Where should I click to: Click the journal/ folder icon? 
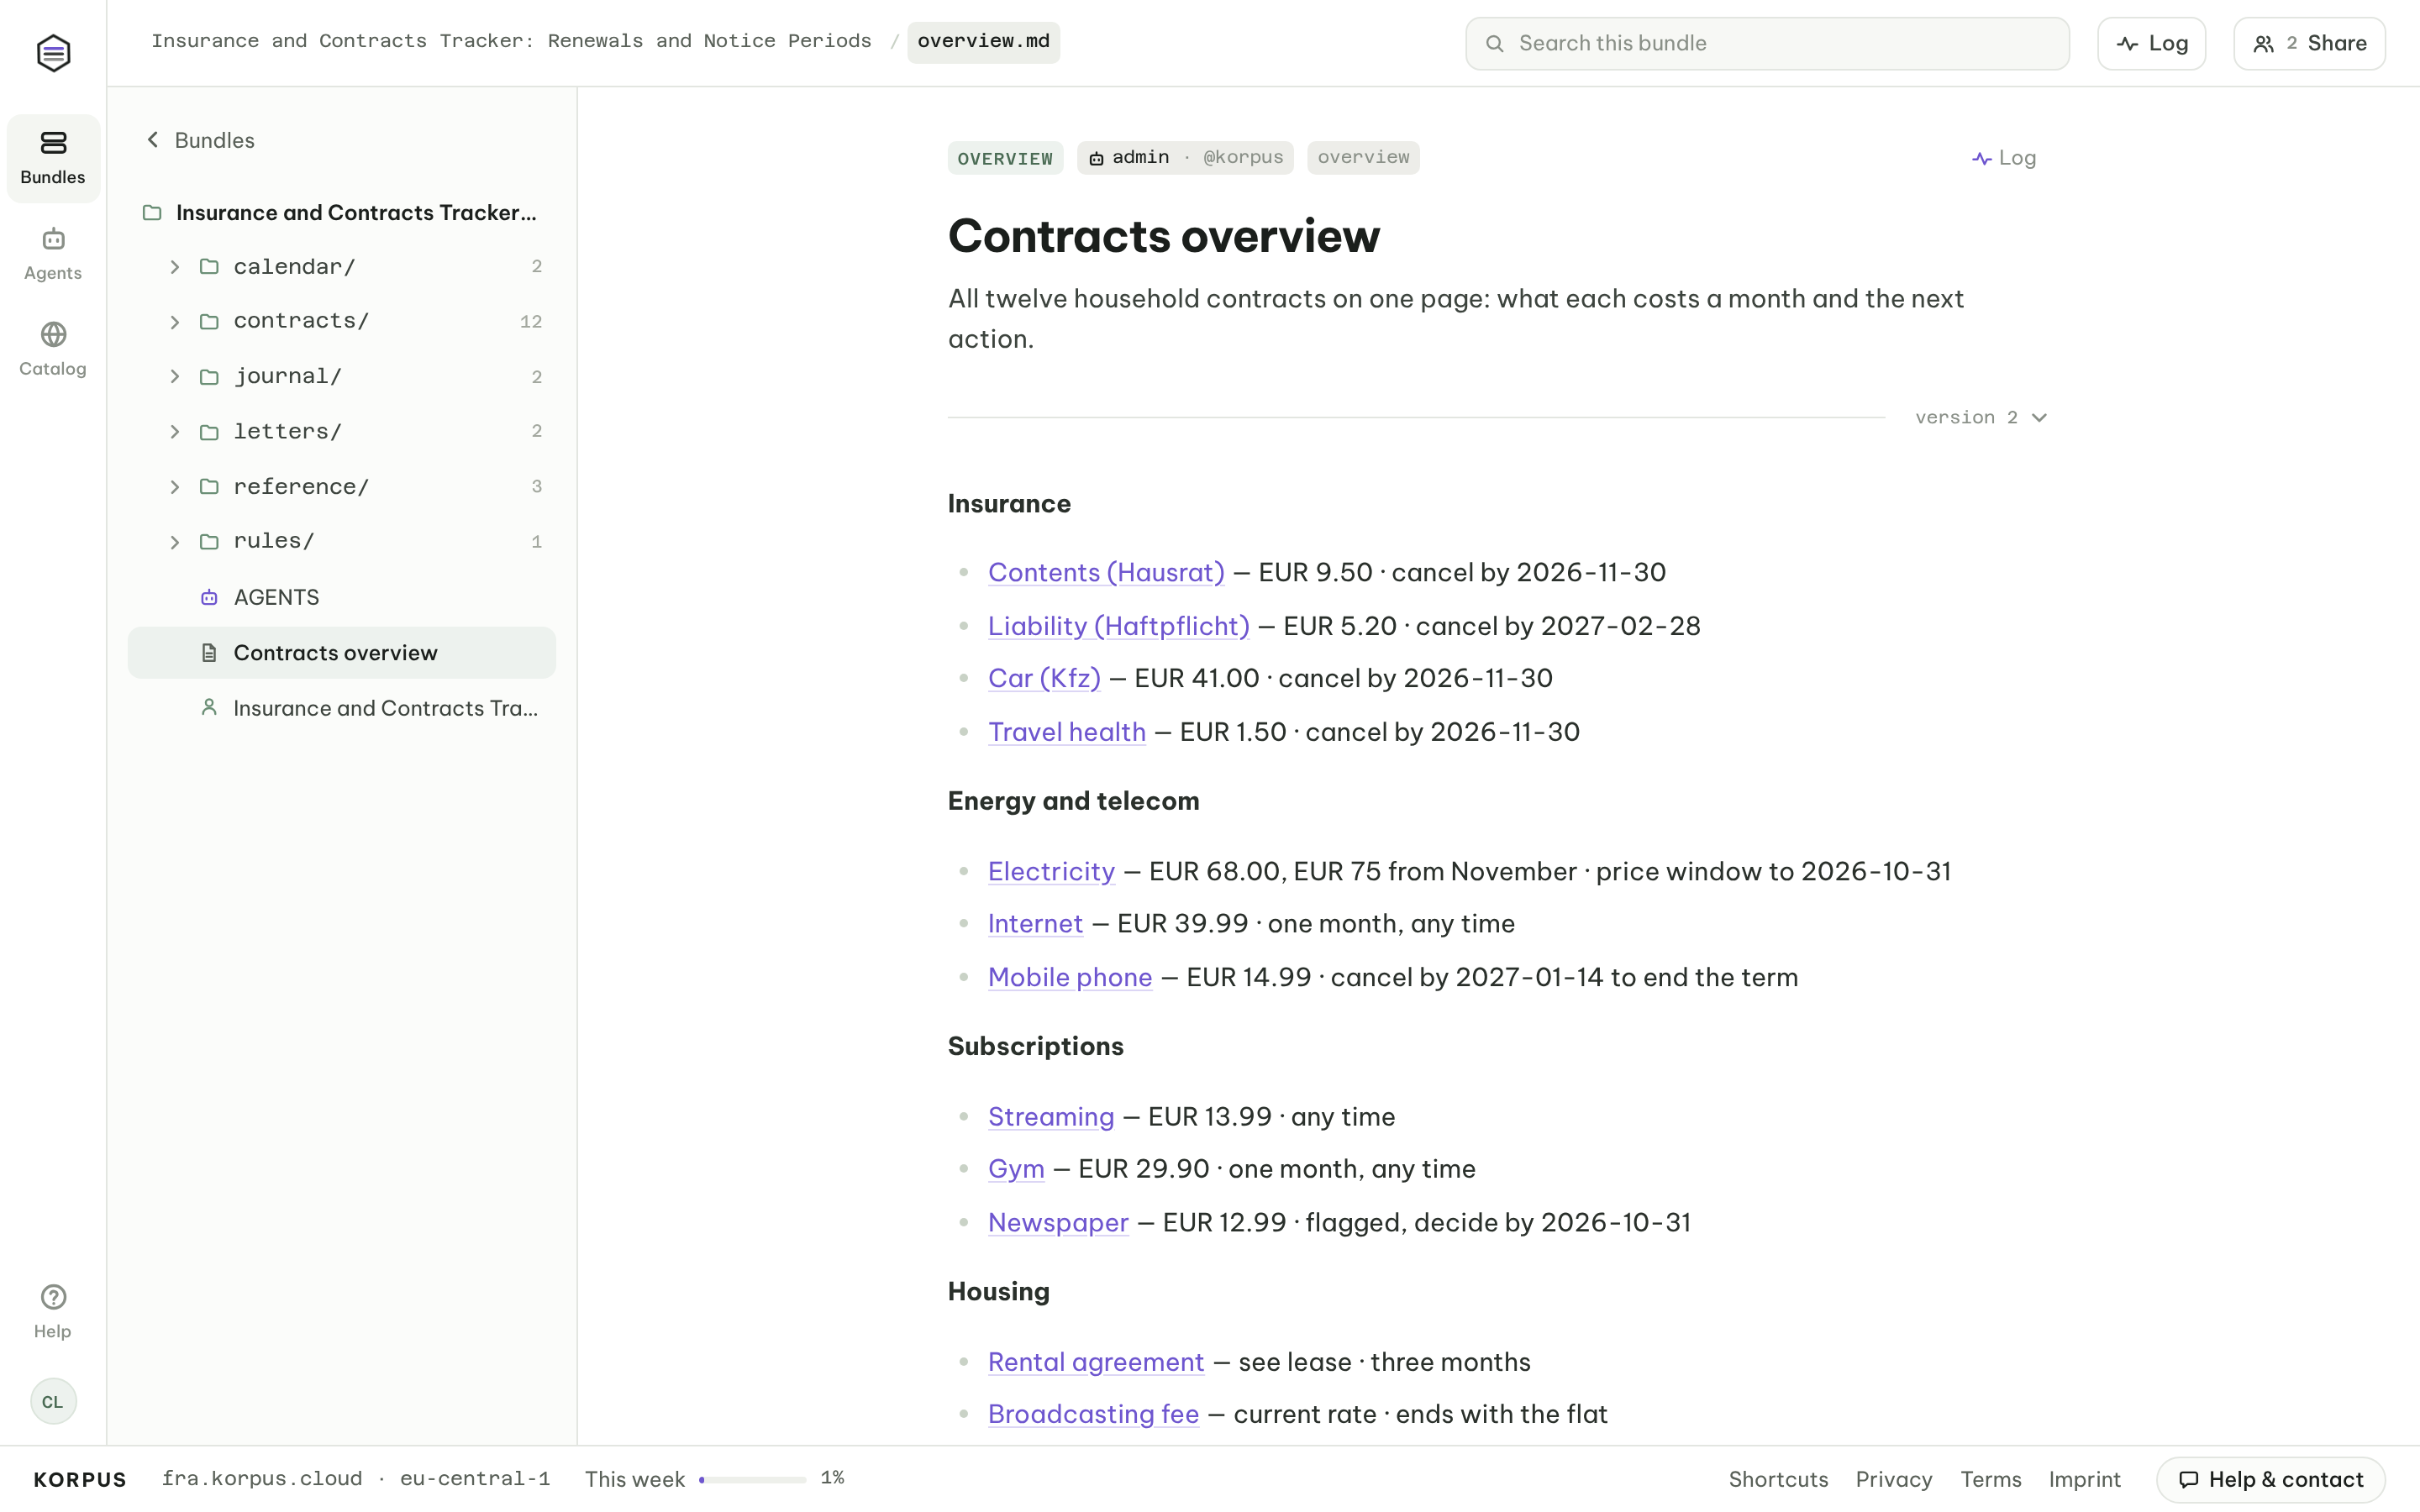tap(209, 377)
